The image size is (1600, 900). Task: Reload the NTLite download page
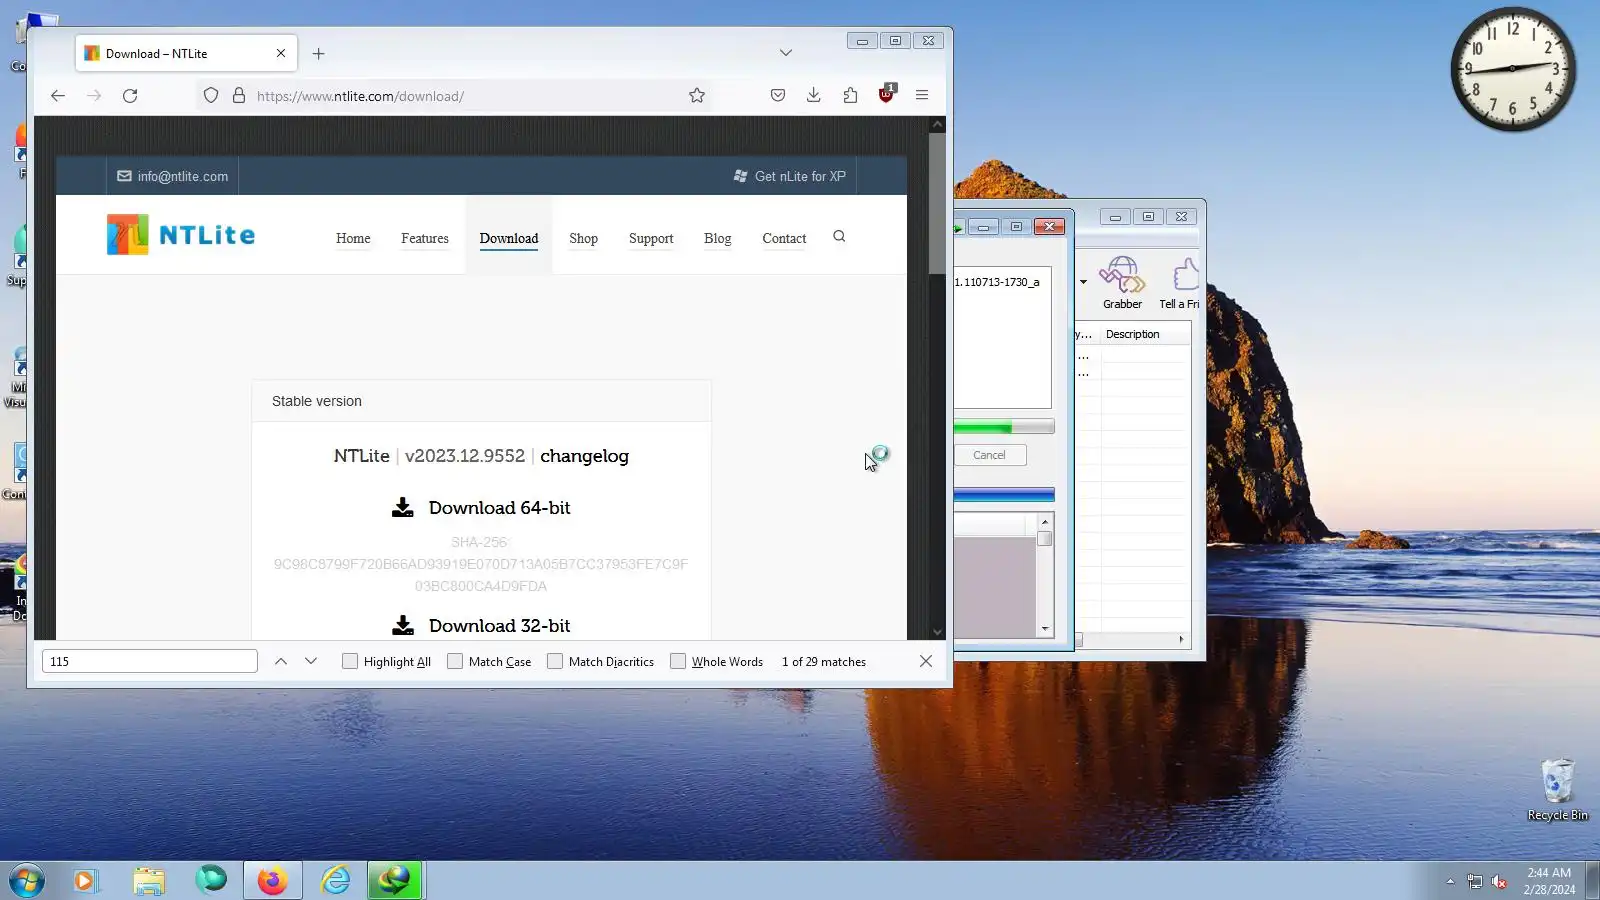pyautogui.click(x=130, y=96)
